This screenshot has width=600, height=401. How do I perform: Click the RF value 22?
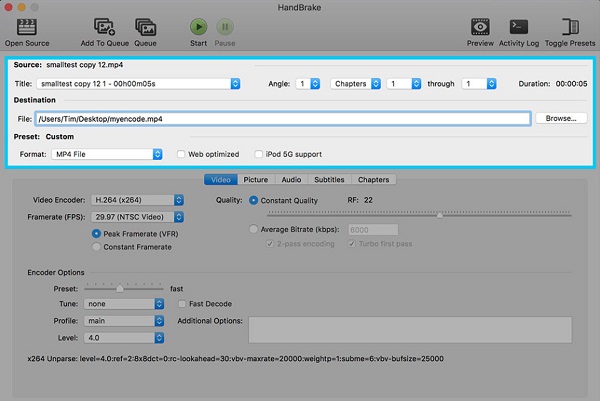pyautogui.click(x=368, y=200)
